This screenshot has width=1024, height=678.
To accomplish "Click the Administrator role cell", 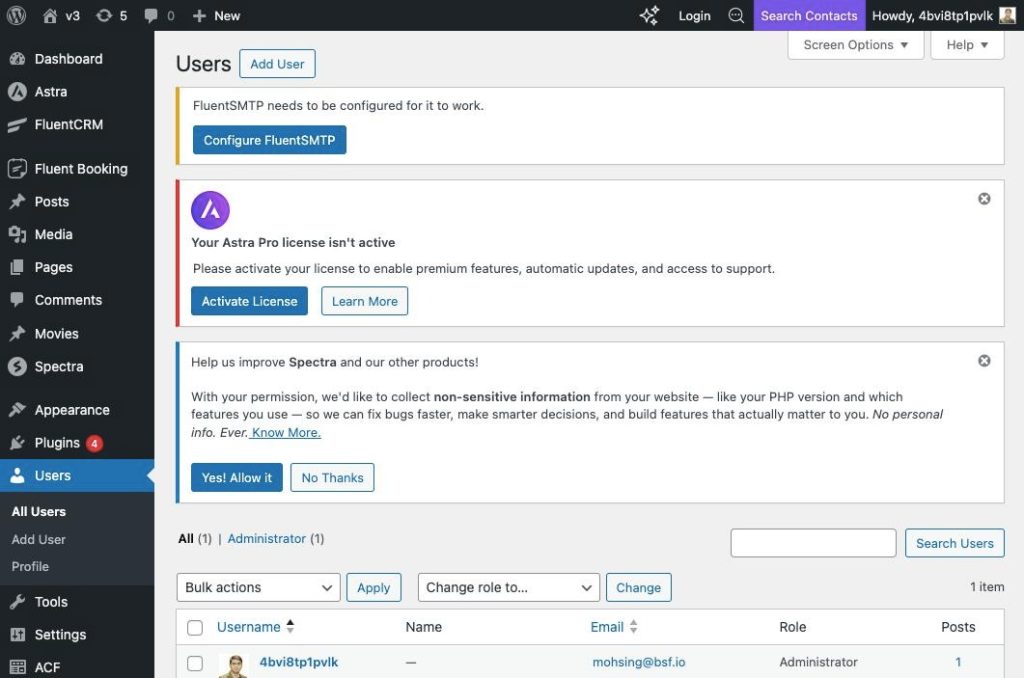I will [x=818, y=662].
